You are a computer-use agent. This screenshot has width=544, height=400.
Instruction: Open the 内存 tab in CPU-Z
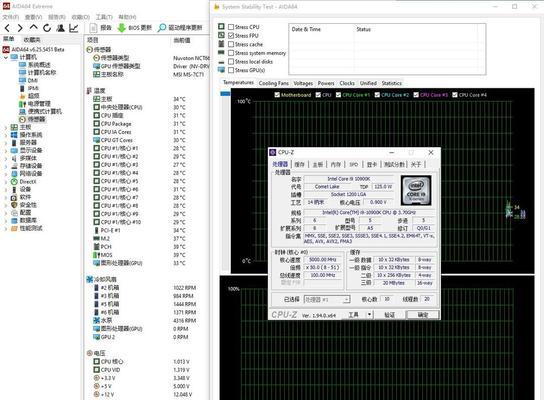coord(335,164)
